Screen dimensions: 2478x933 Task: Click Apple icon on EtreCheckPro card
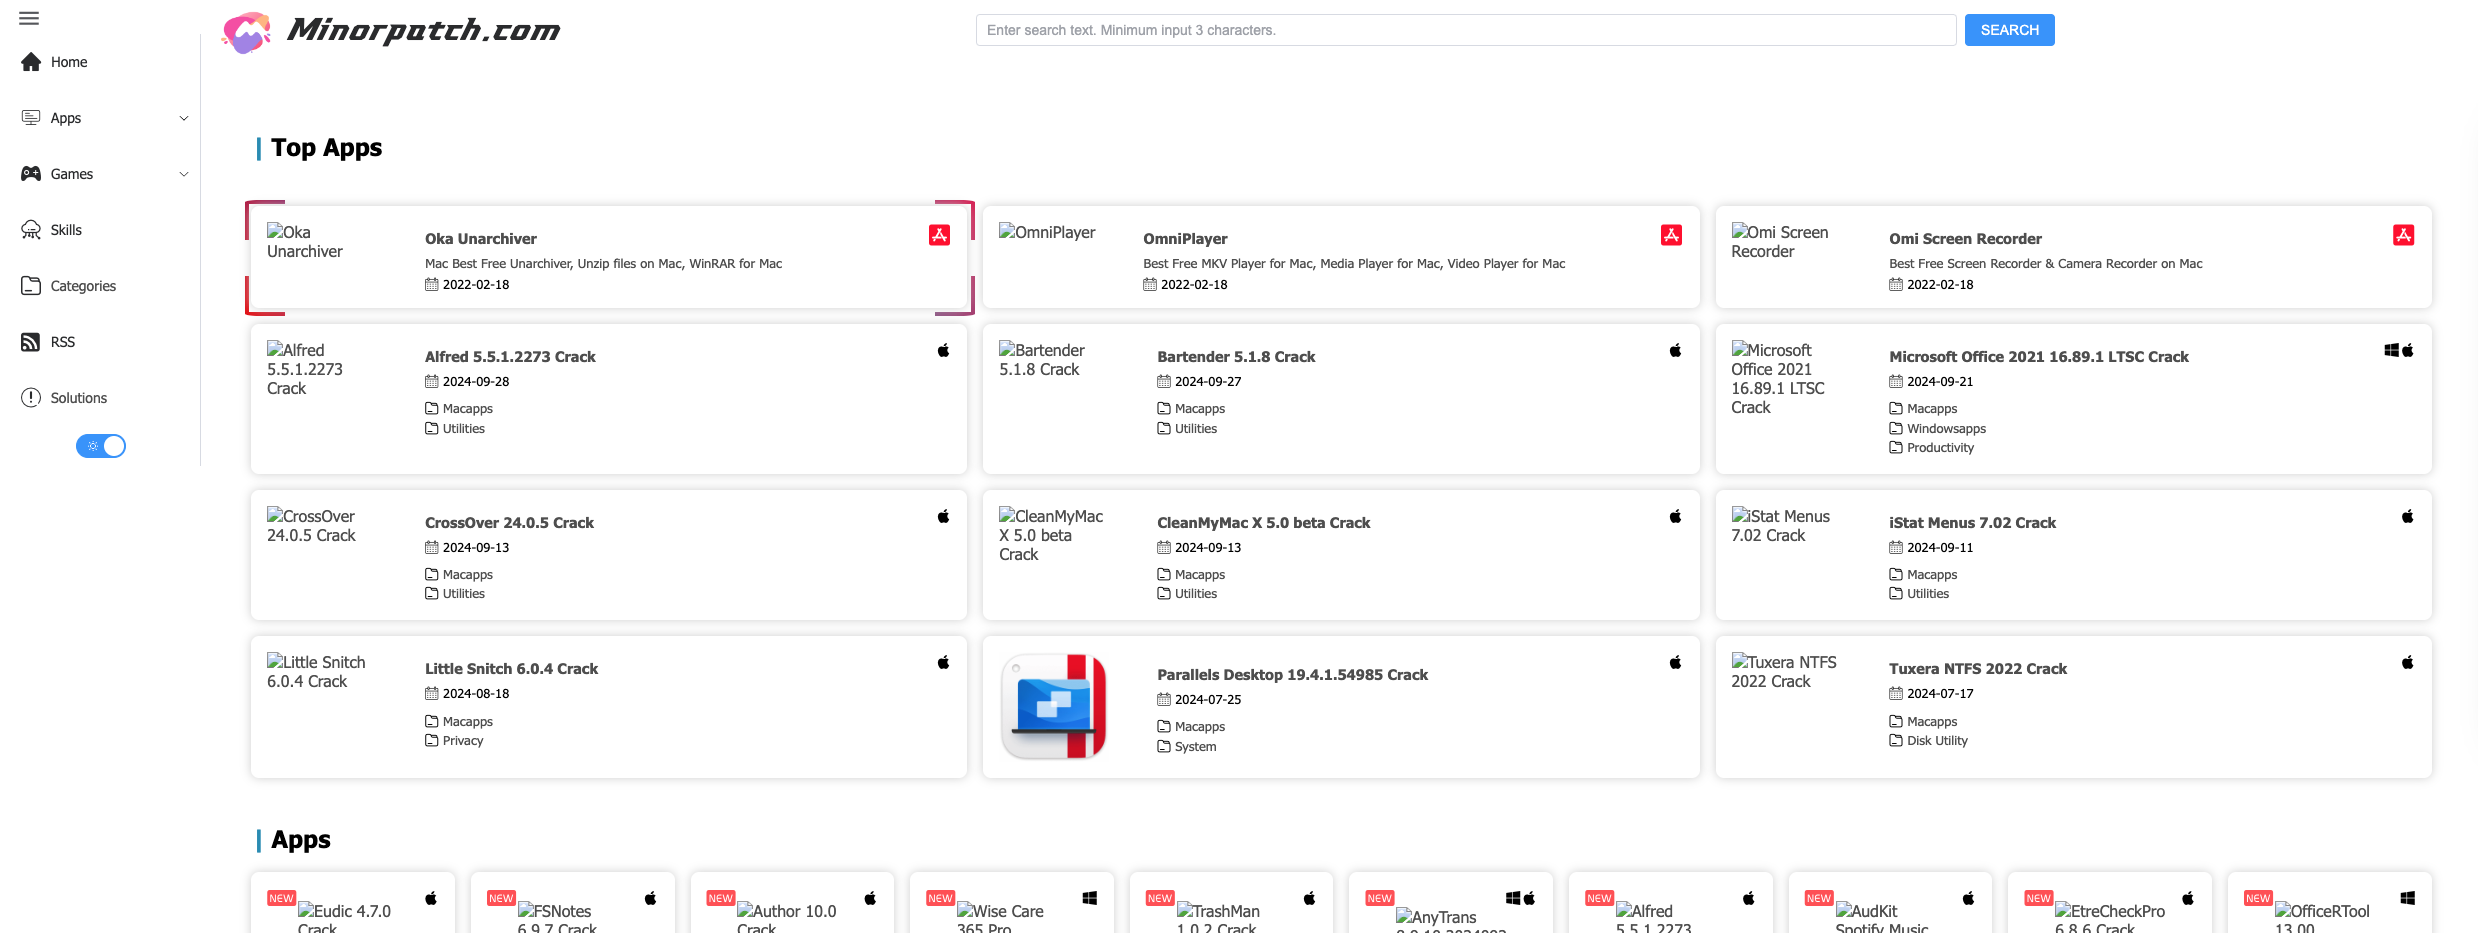[x=2188, y=898]
